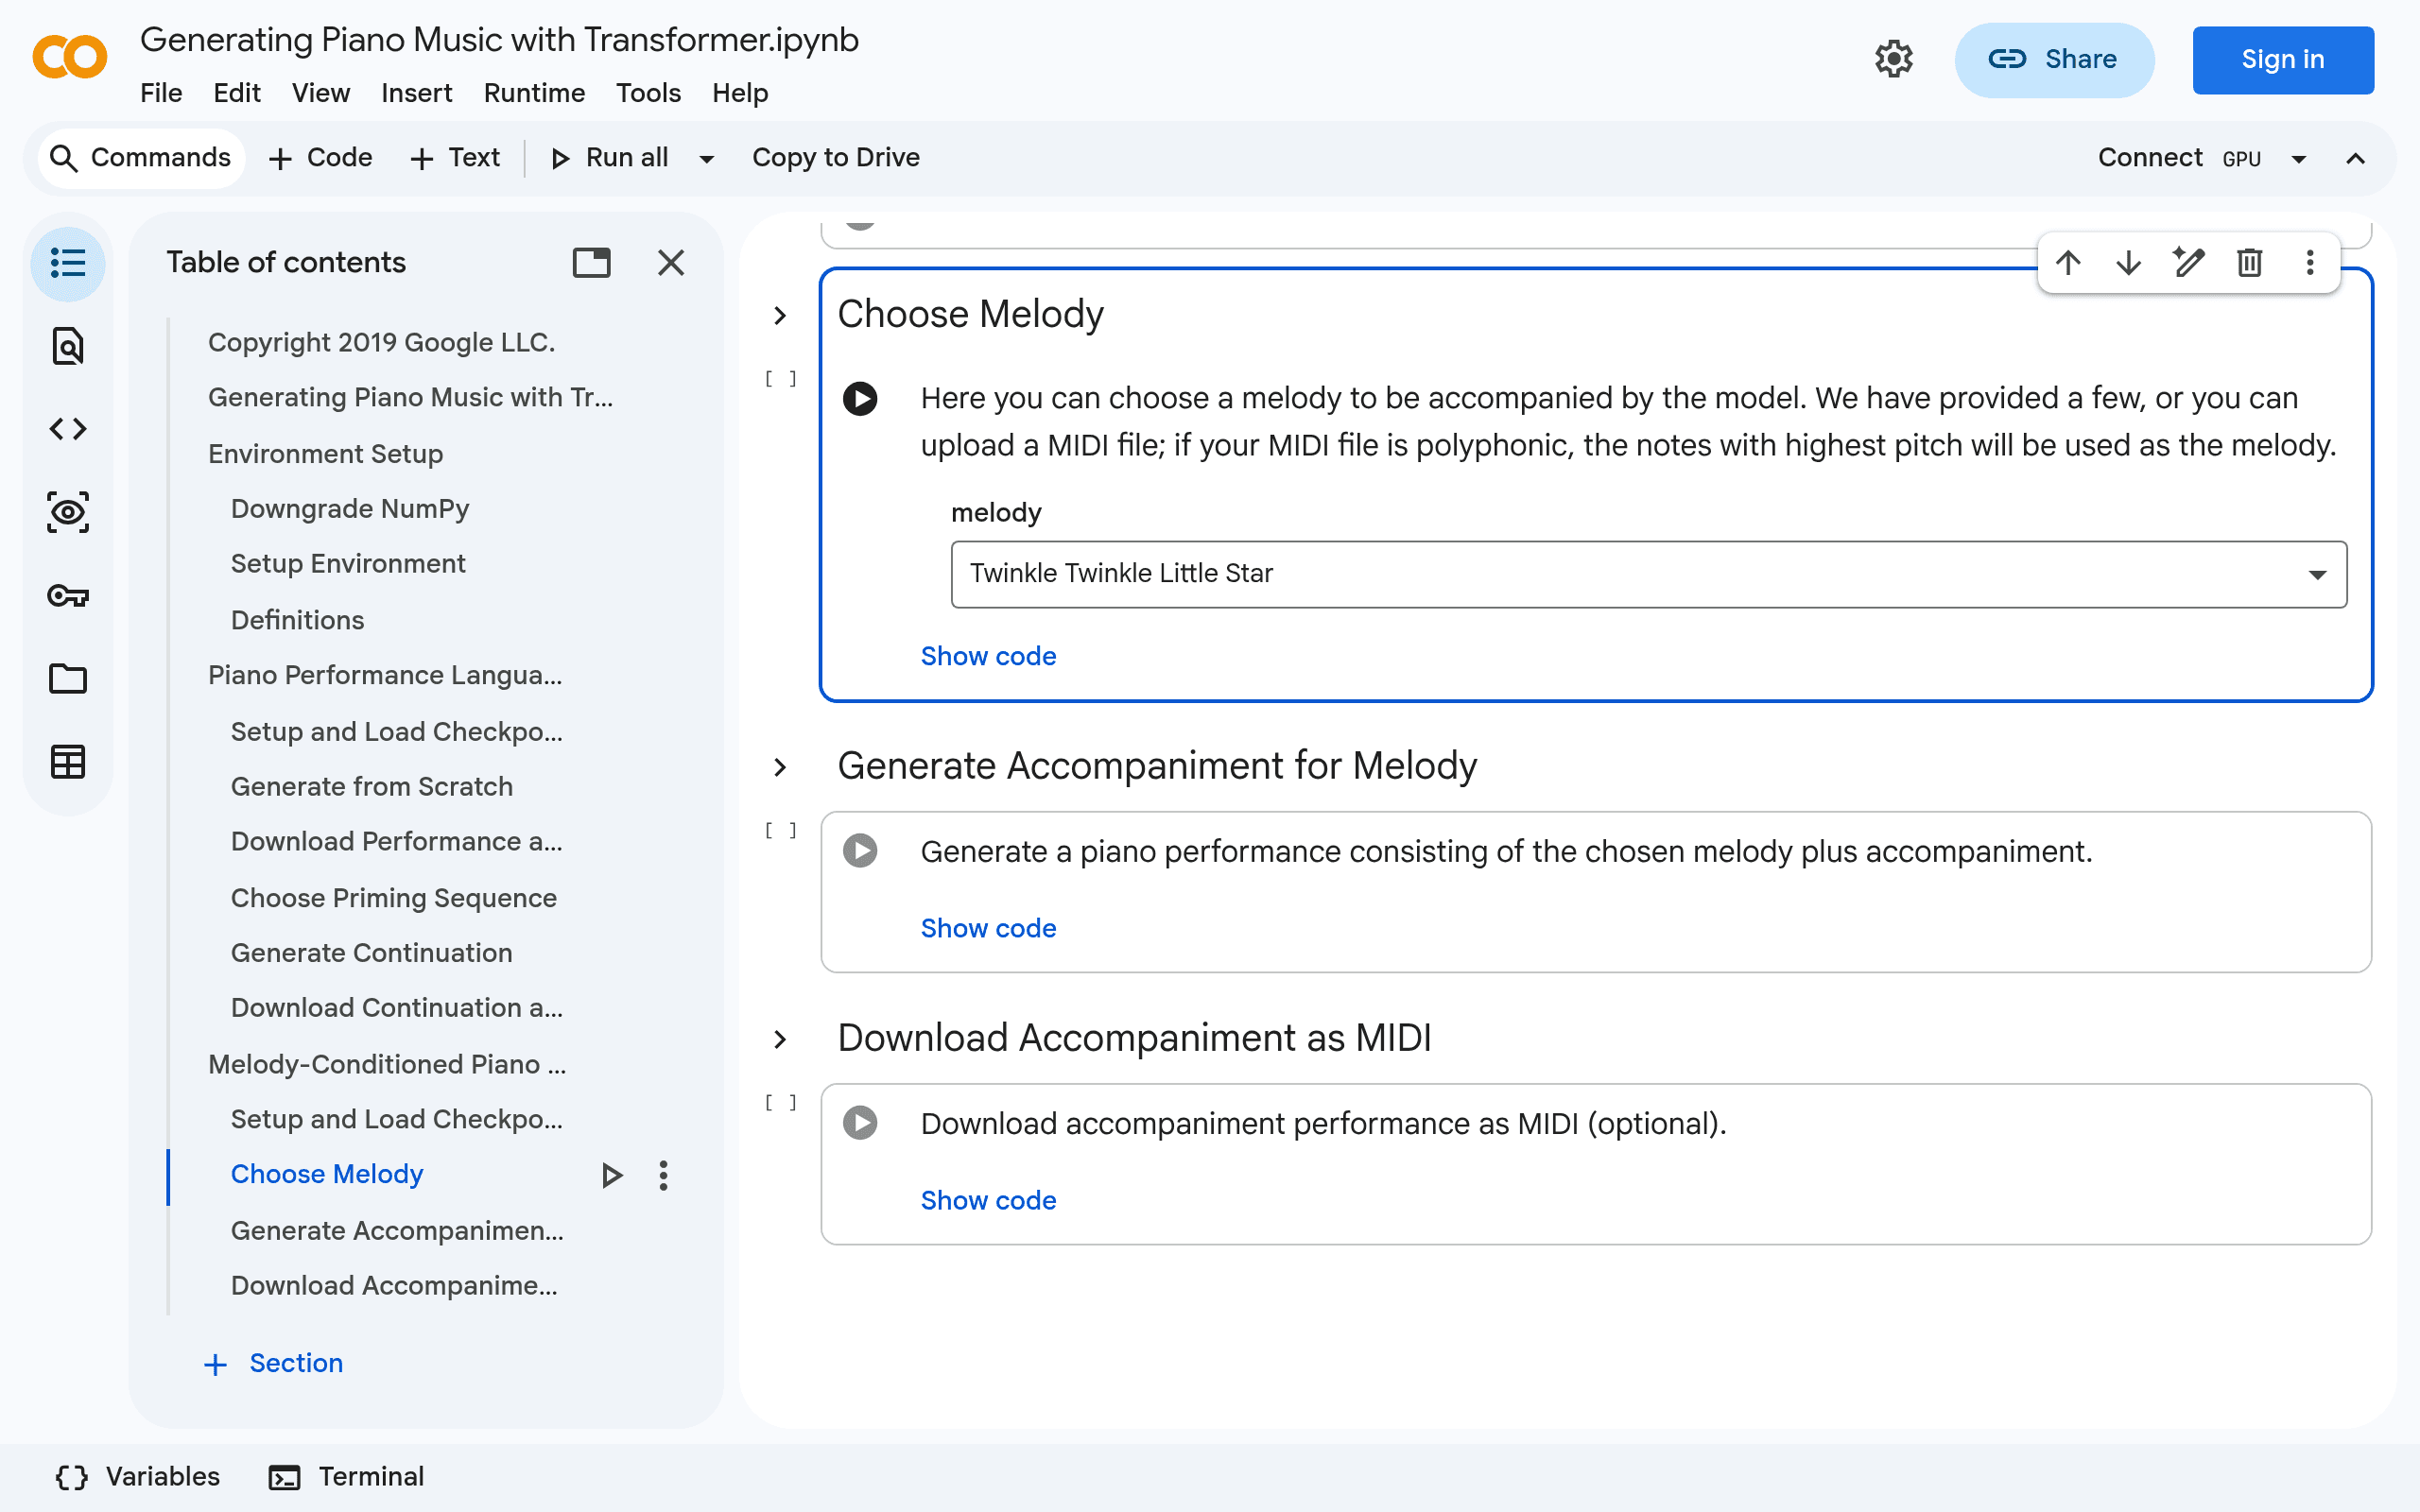2420x1512 pixels.
Task: Open the melody selection dropdown
Action: point(1648,574)
